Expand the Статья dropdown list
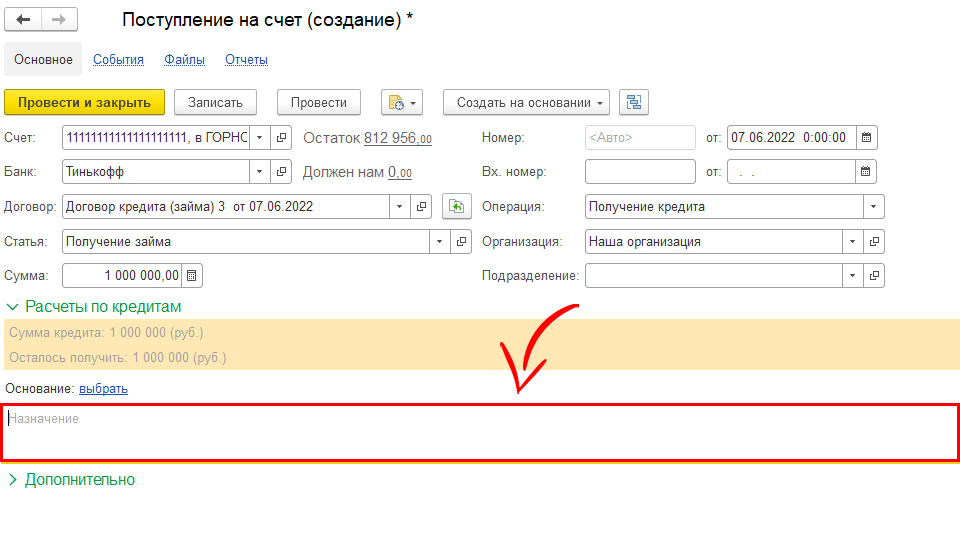960x540 pixels. point(441,241)
